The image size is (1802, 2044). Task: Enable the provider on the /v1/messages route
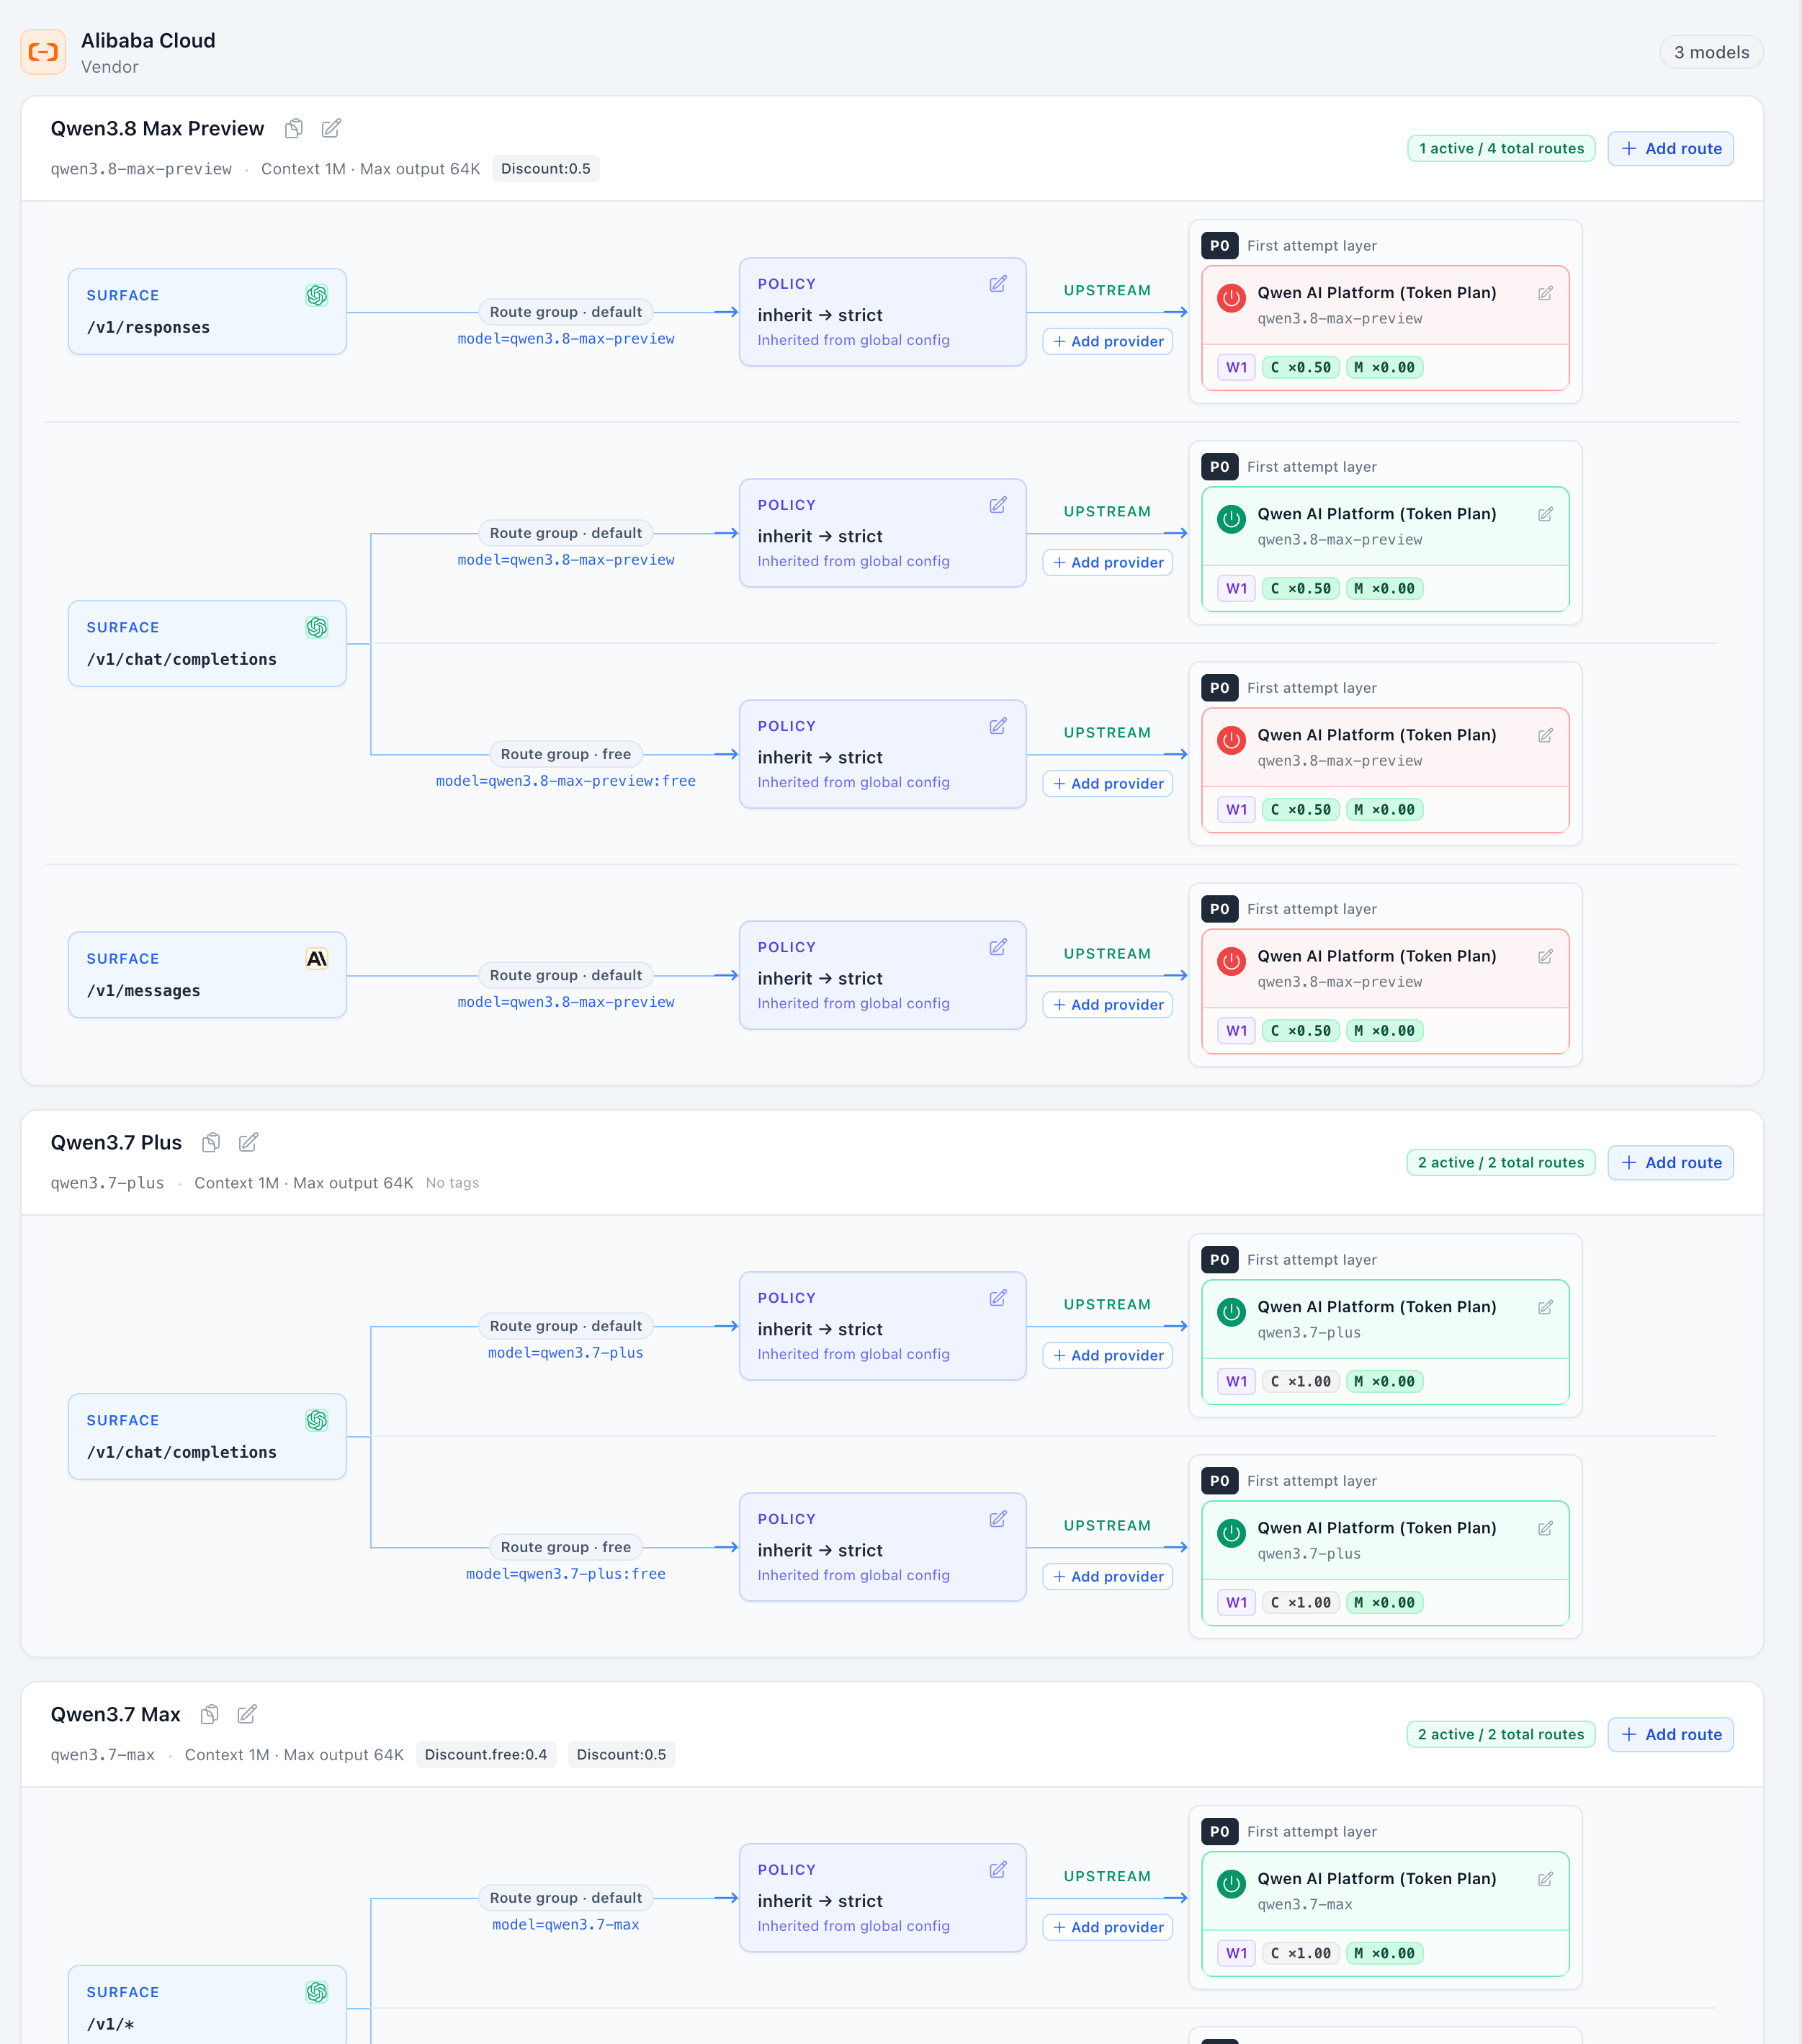(x=1231, y=960)
